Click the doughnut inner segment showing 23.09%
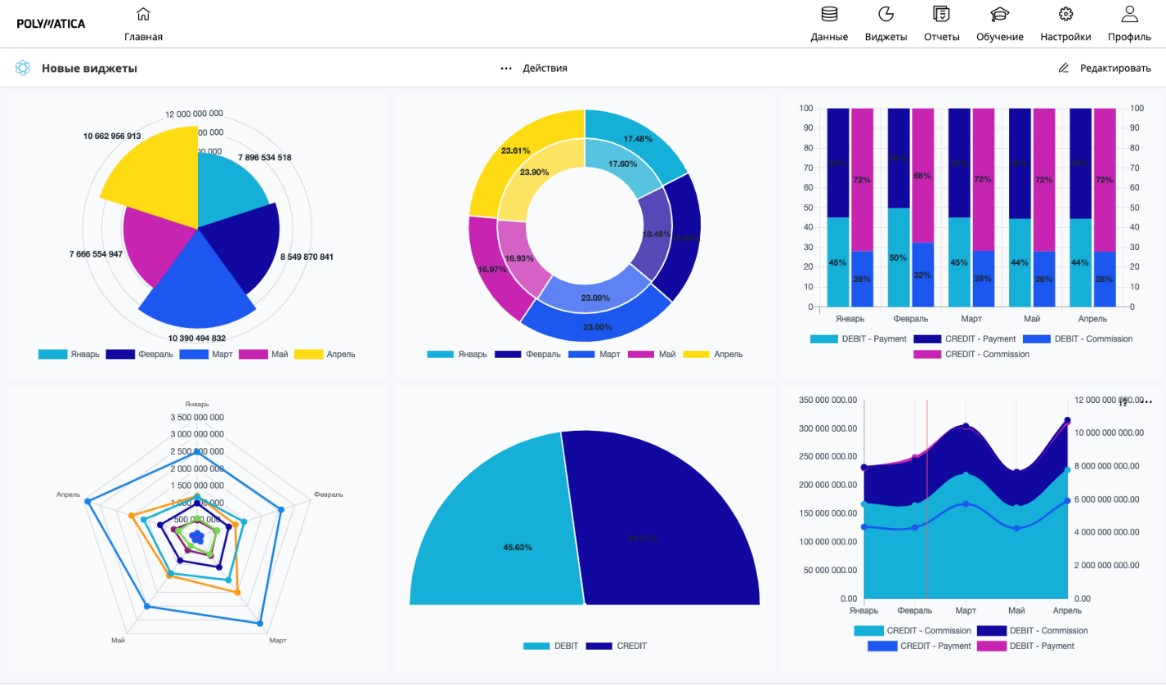The width and height of the screenshot is (1166, 685). coord(596,298)
